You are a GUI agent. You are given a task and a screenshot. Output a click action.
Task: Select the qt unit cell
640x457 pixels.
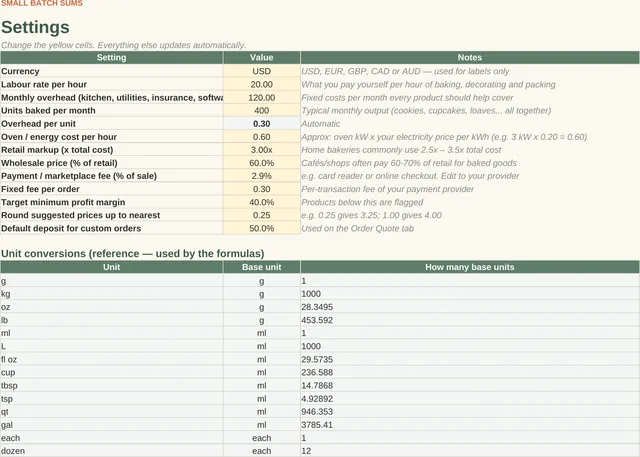(111, 411)
